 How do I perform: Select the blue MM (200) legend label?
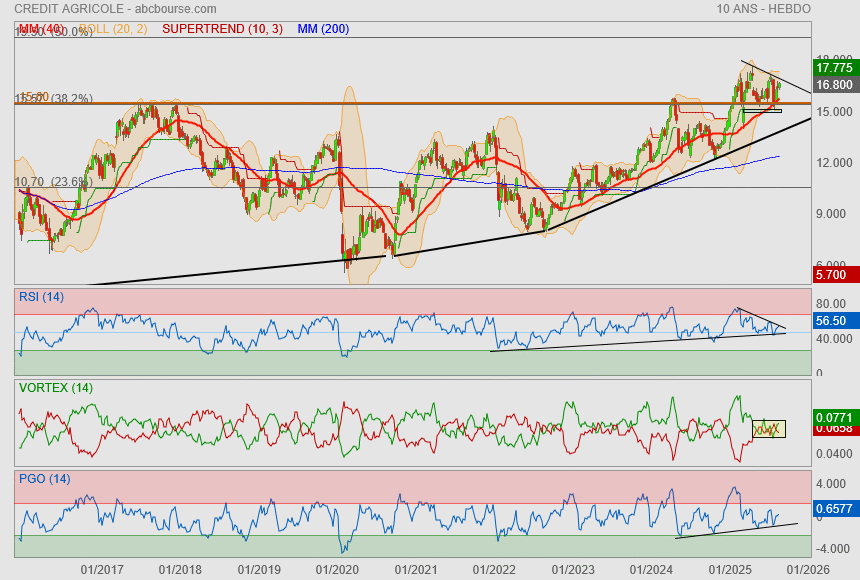click(x=323, y=29)
